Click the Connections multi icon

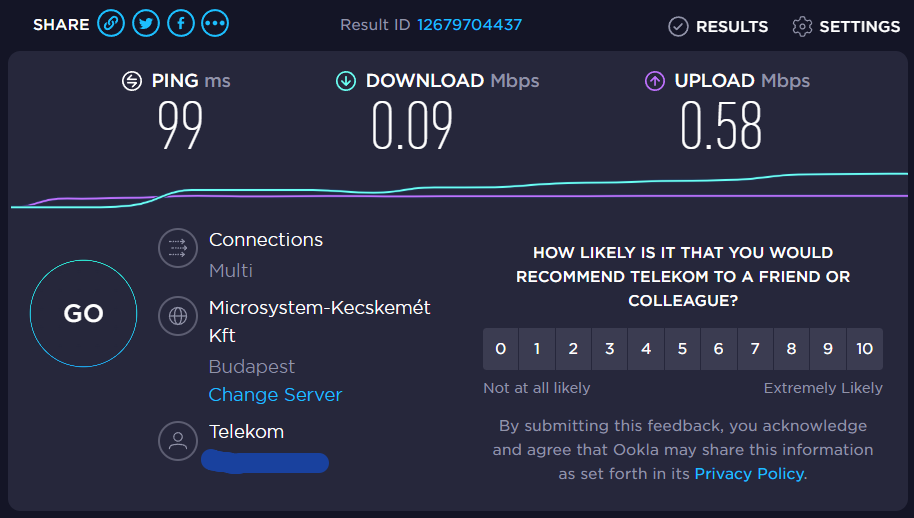coord(178,248)
